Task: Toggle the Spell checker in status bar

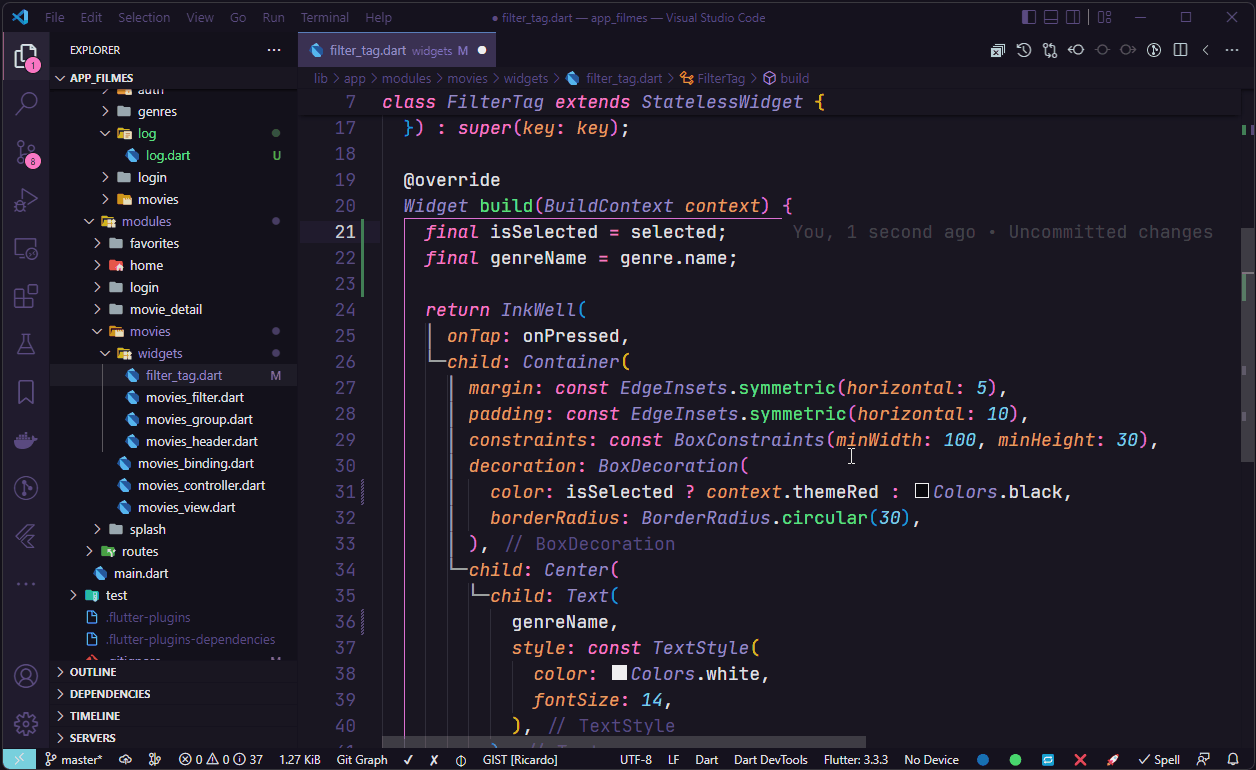Action: point(1159,760)
